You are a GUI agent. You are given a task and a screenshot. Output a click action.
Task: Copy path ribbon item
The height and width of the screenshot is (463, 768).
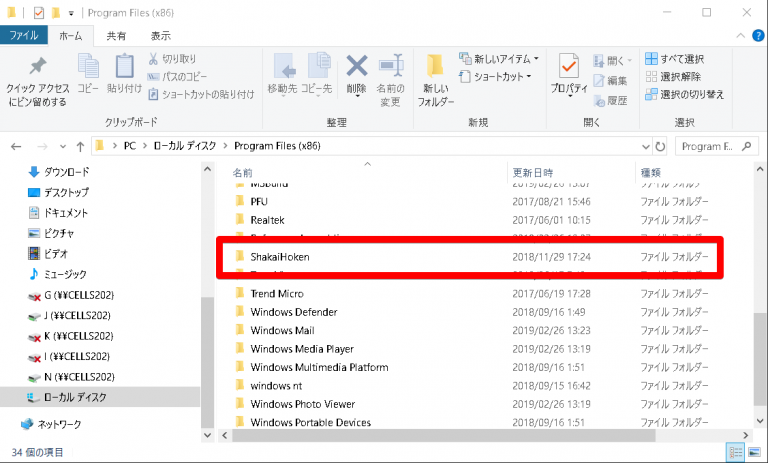coord(177,76)
